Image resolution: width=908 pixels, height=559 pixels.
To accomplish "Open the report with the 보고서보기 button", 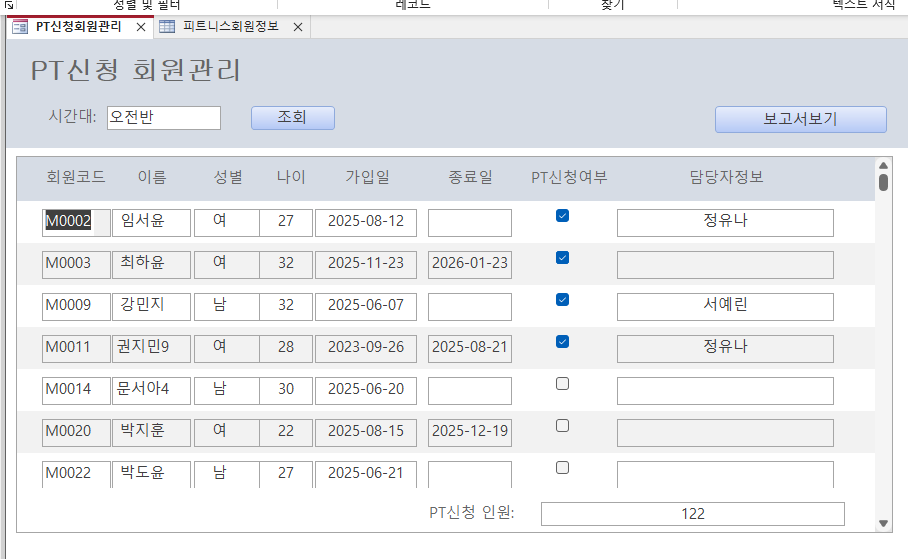I will [x=800, y=119].
